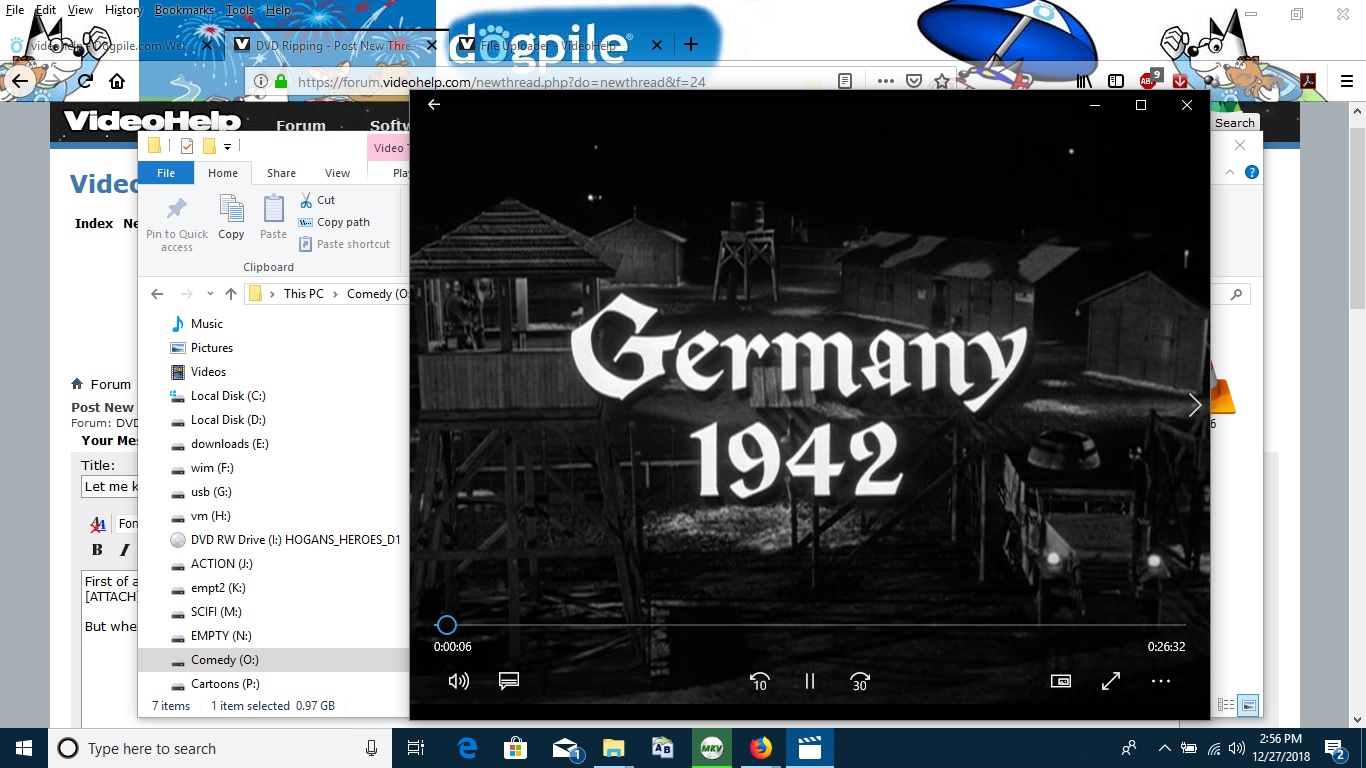
Task: Click Cut in the Clipboard group
Action: click(x=318, y=200)
